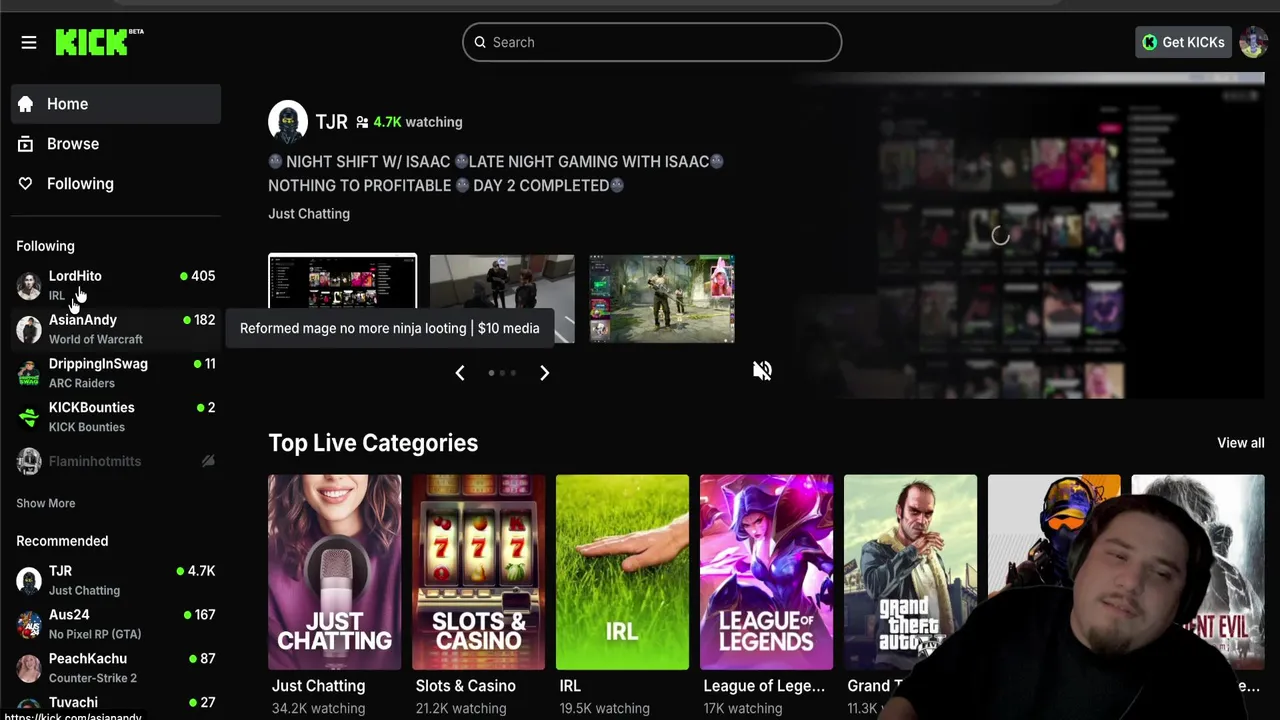This screenshot has height=720, width=1280.
Task: Click 'Slots & Casino' category title
Action: tap(466, 686)
